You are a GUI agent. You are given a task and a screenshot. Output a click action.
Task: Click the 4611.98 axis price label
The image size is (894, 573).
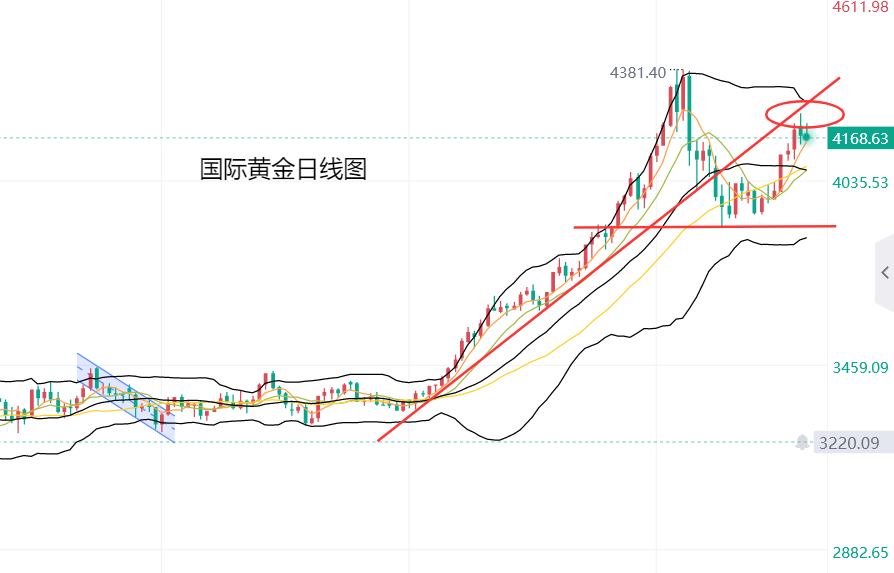(860, 8)
